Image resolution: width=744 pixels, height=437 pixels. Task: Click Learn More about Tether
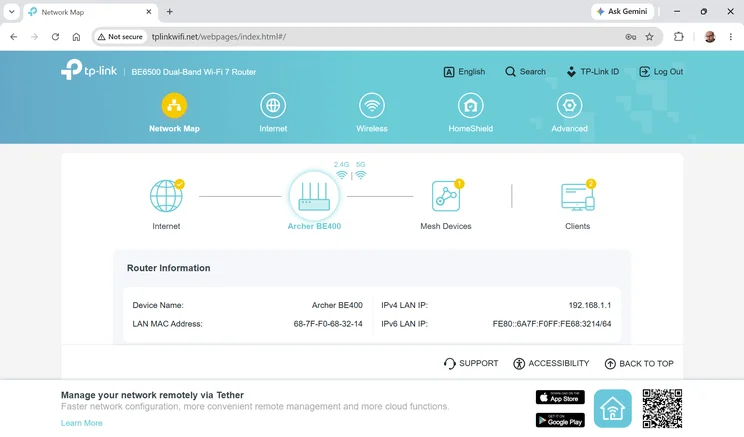[82, 423]
